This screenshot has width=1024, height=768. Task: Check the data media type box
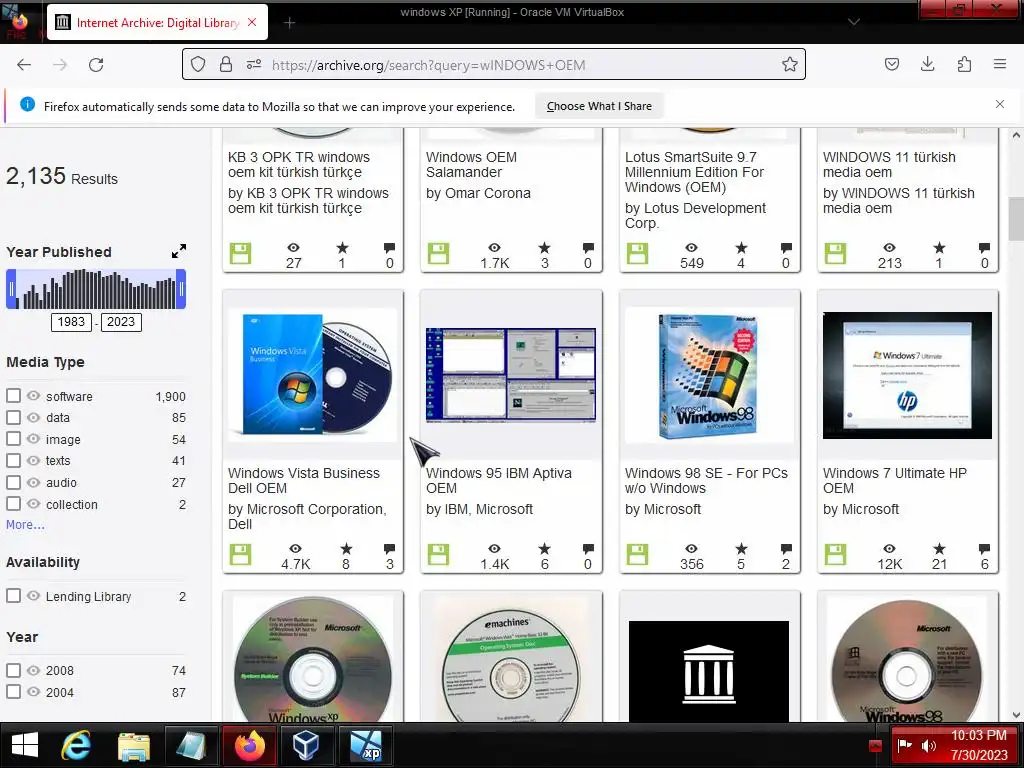13,417
